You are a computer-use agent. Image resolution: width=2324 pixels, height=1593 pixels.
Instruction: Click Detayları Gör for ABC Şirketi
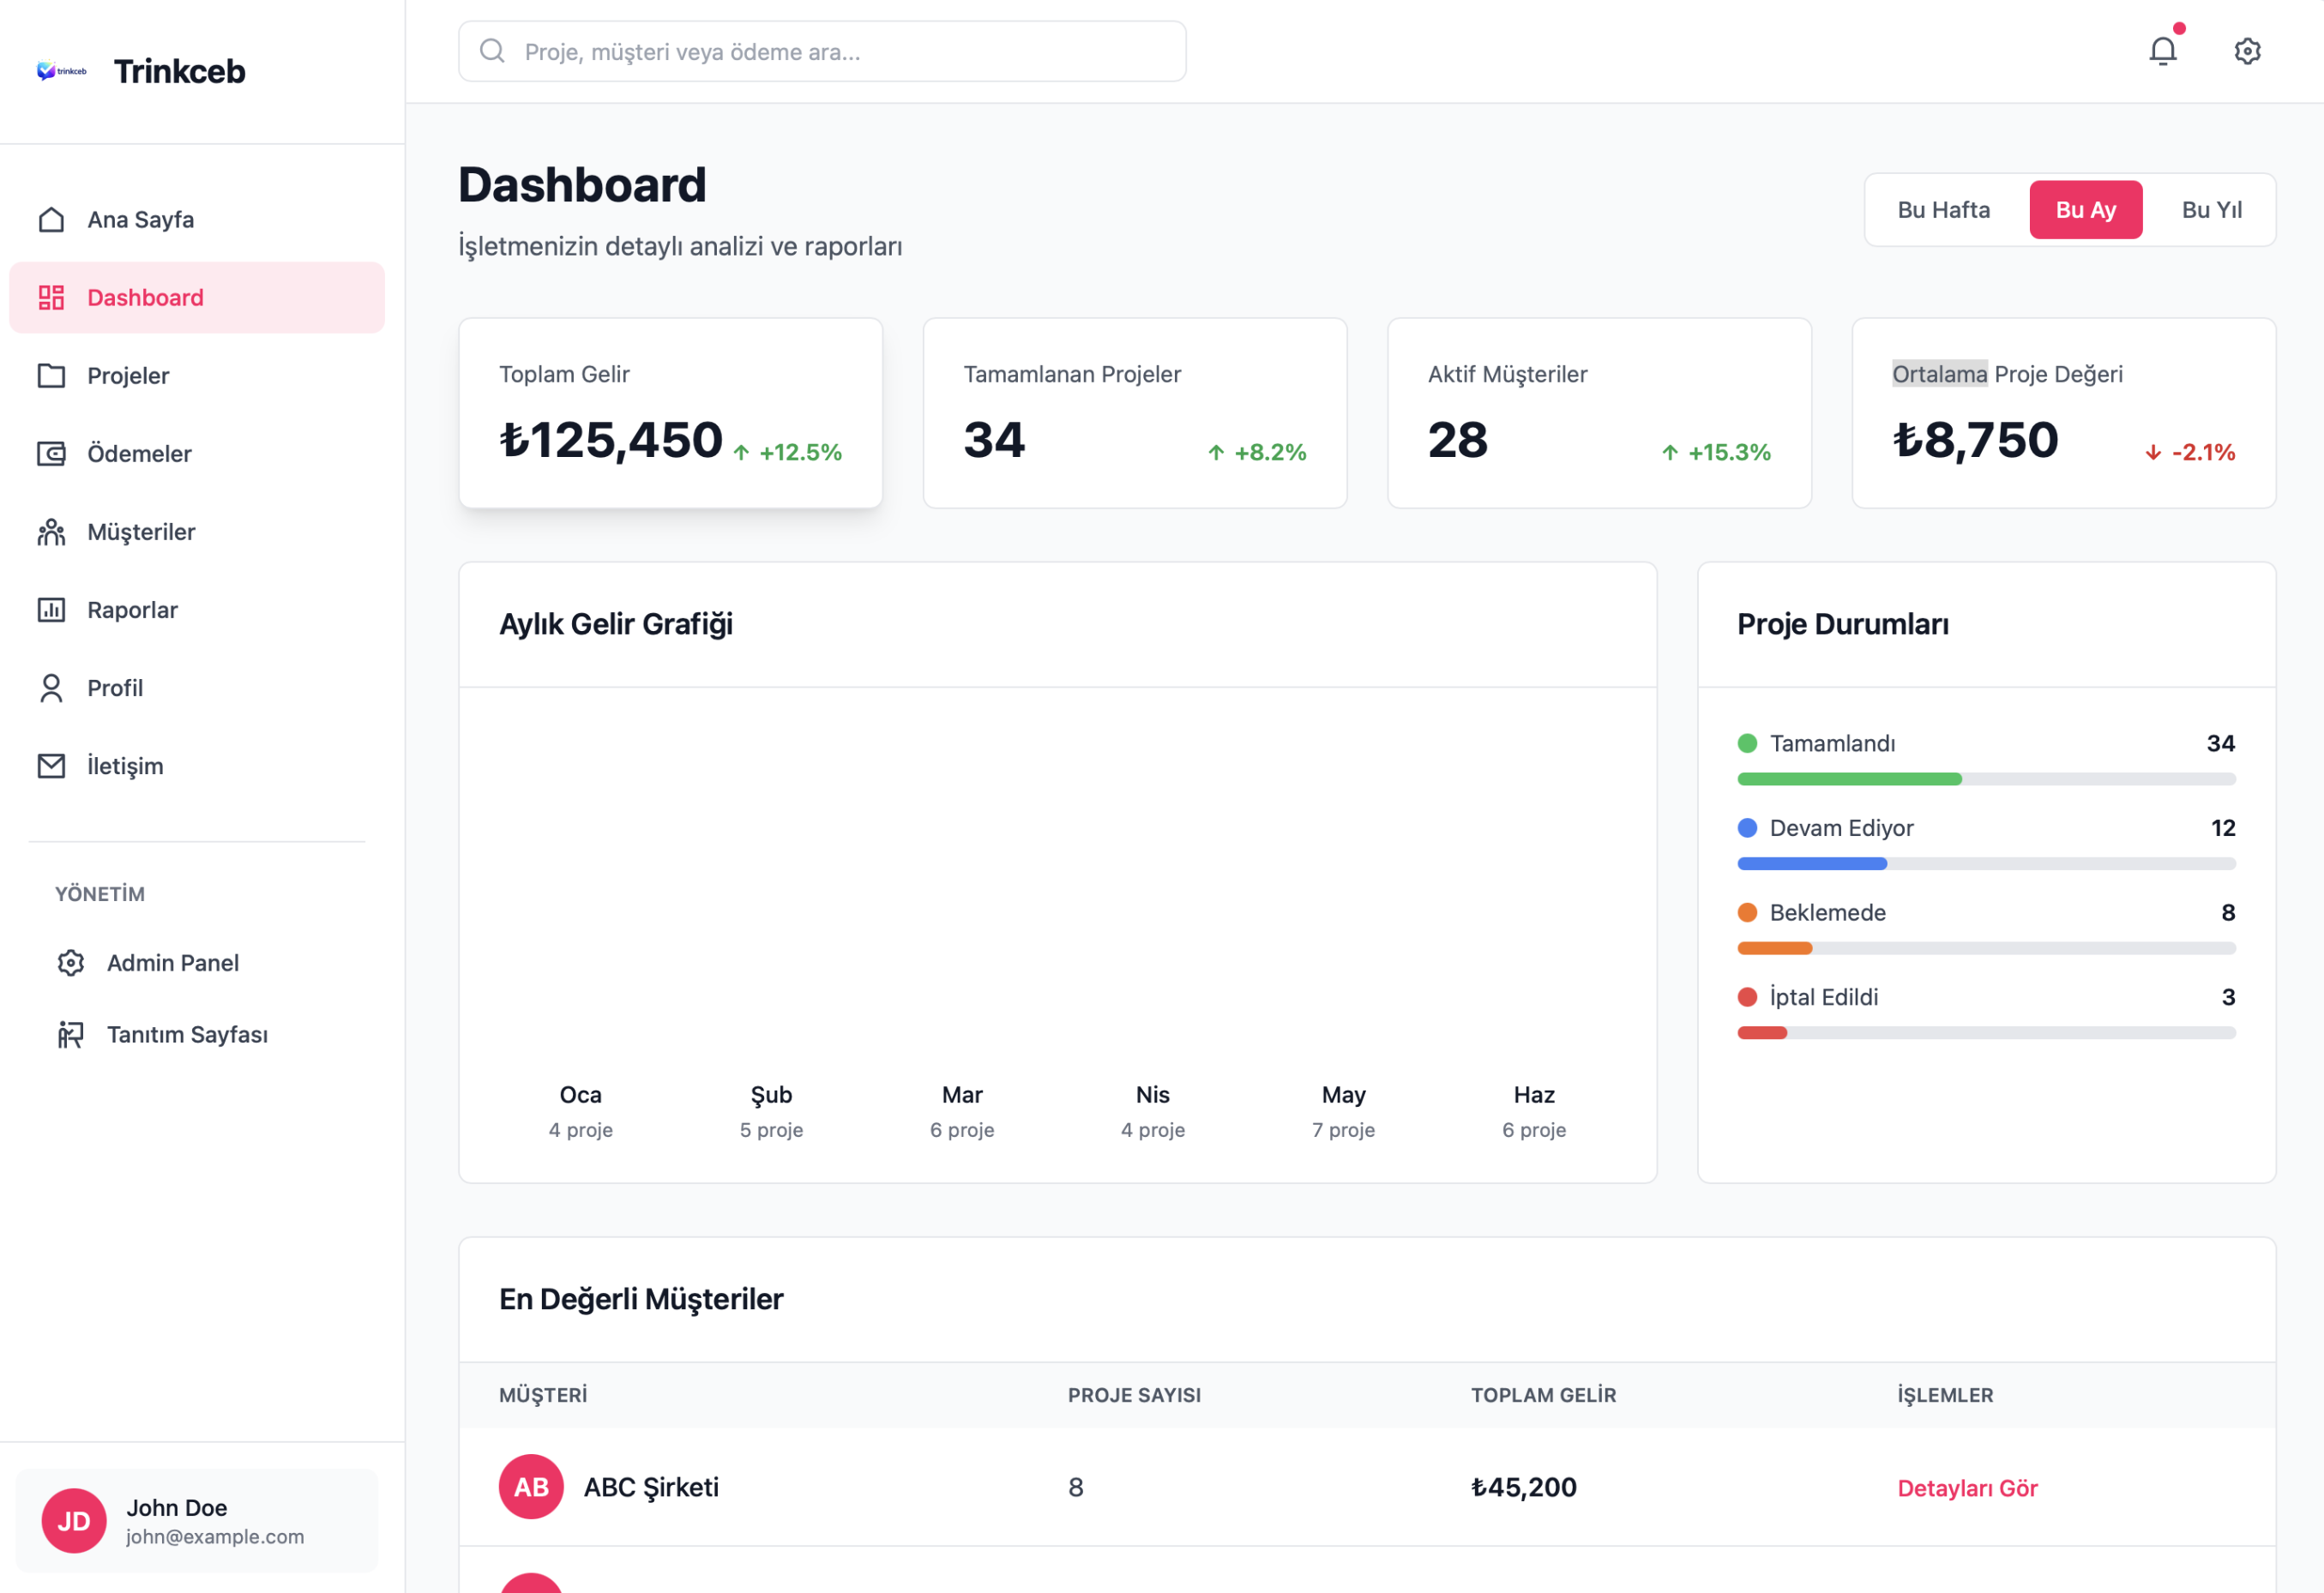pos(1966,1487)
